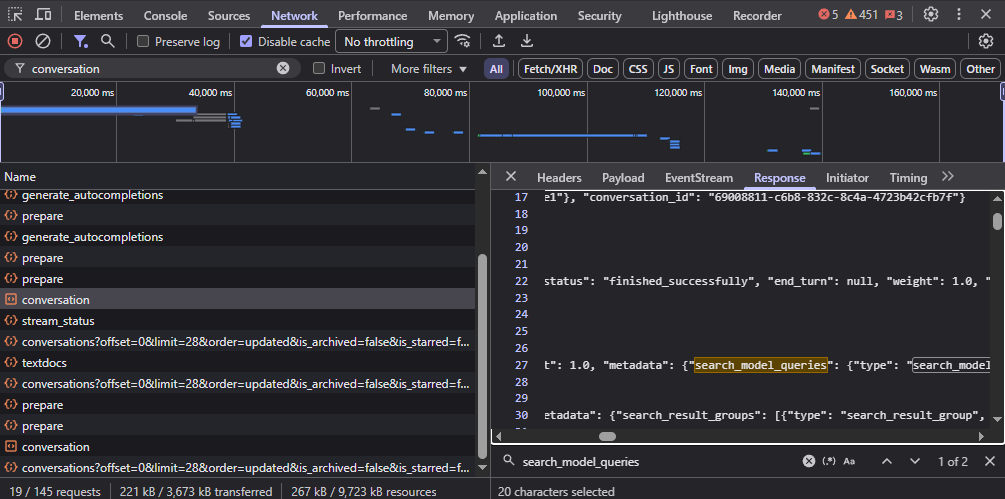The height and width of the screenshot is (499, 1005).
Task: Clear the network log
Action: tap(43, 41)
